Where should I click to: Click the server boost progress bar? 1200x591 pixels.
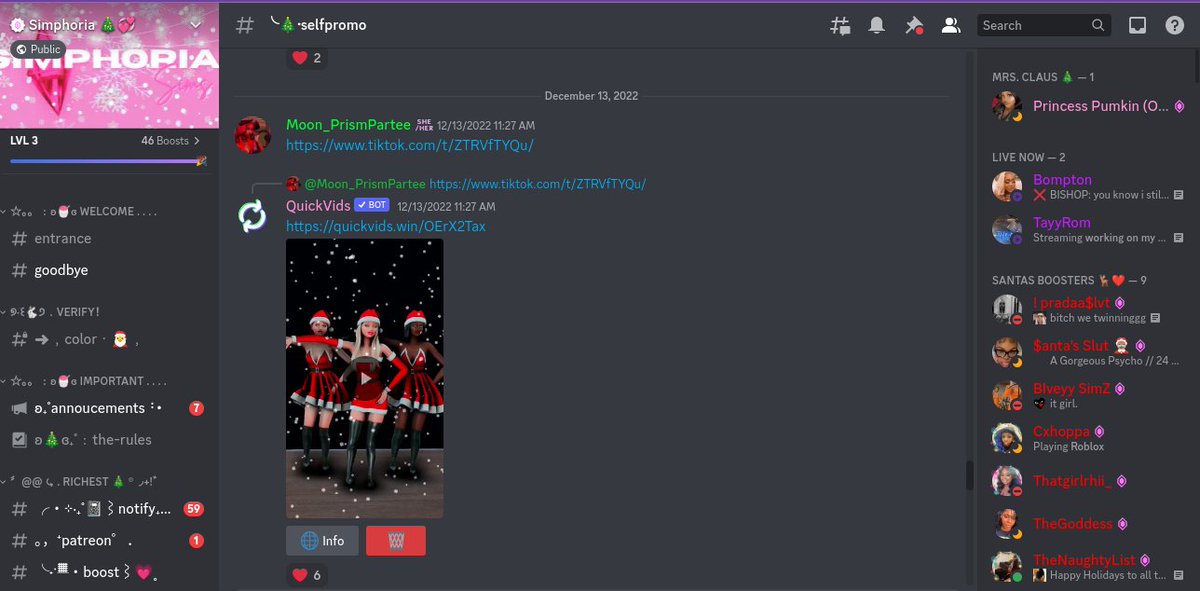pos(109,160)
